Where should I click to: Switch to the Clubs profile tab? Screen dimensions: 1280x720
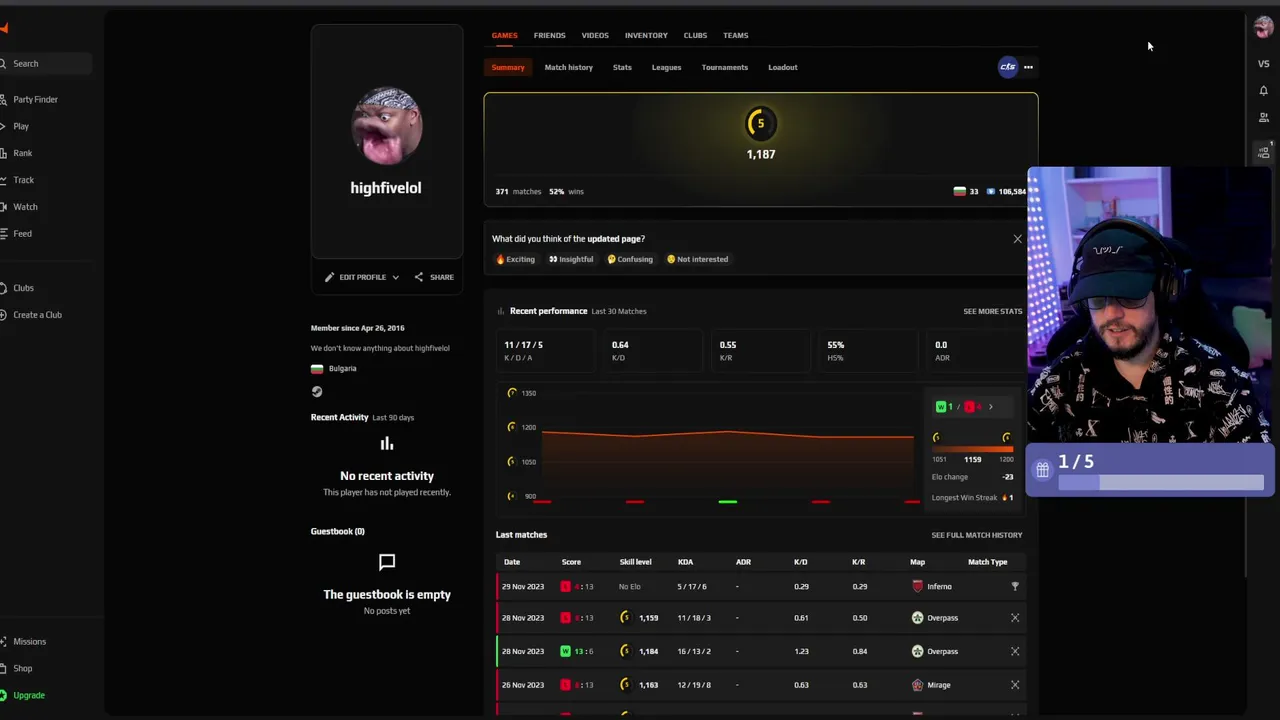(695, 36)
